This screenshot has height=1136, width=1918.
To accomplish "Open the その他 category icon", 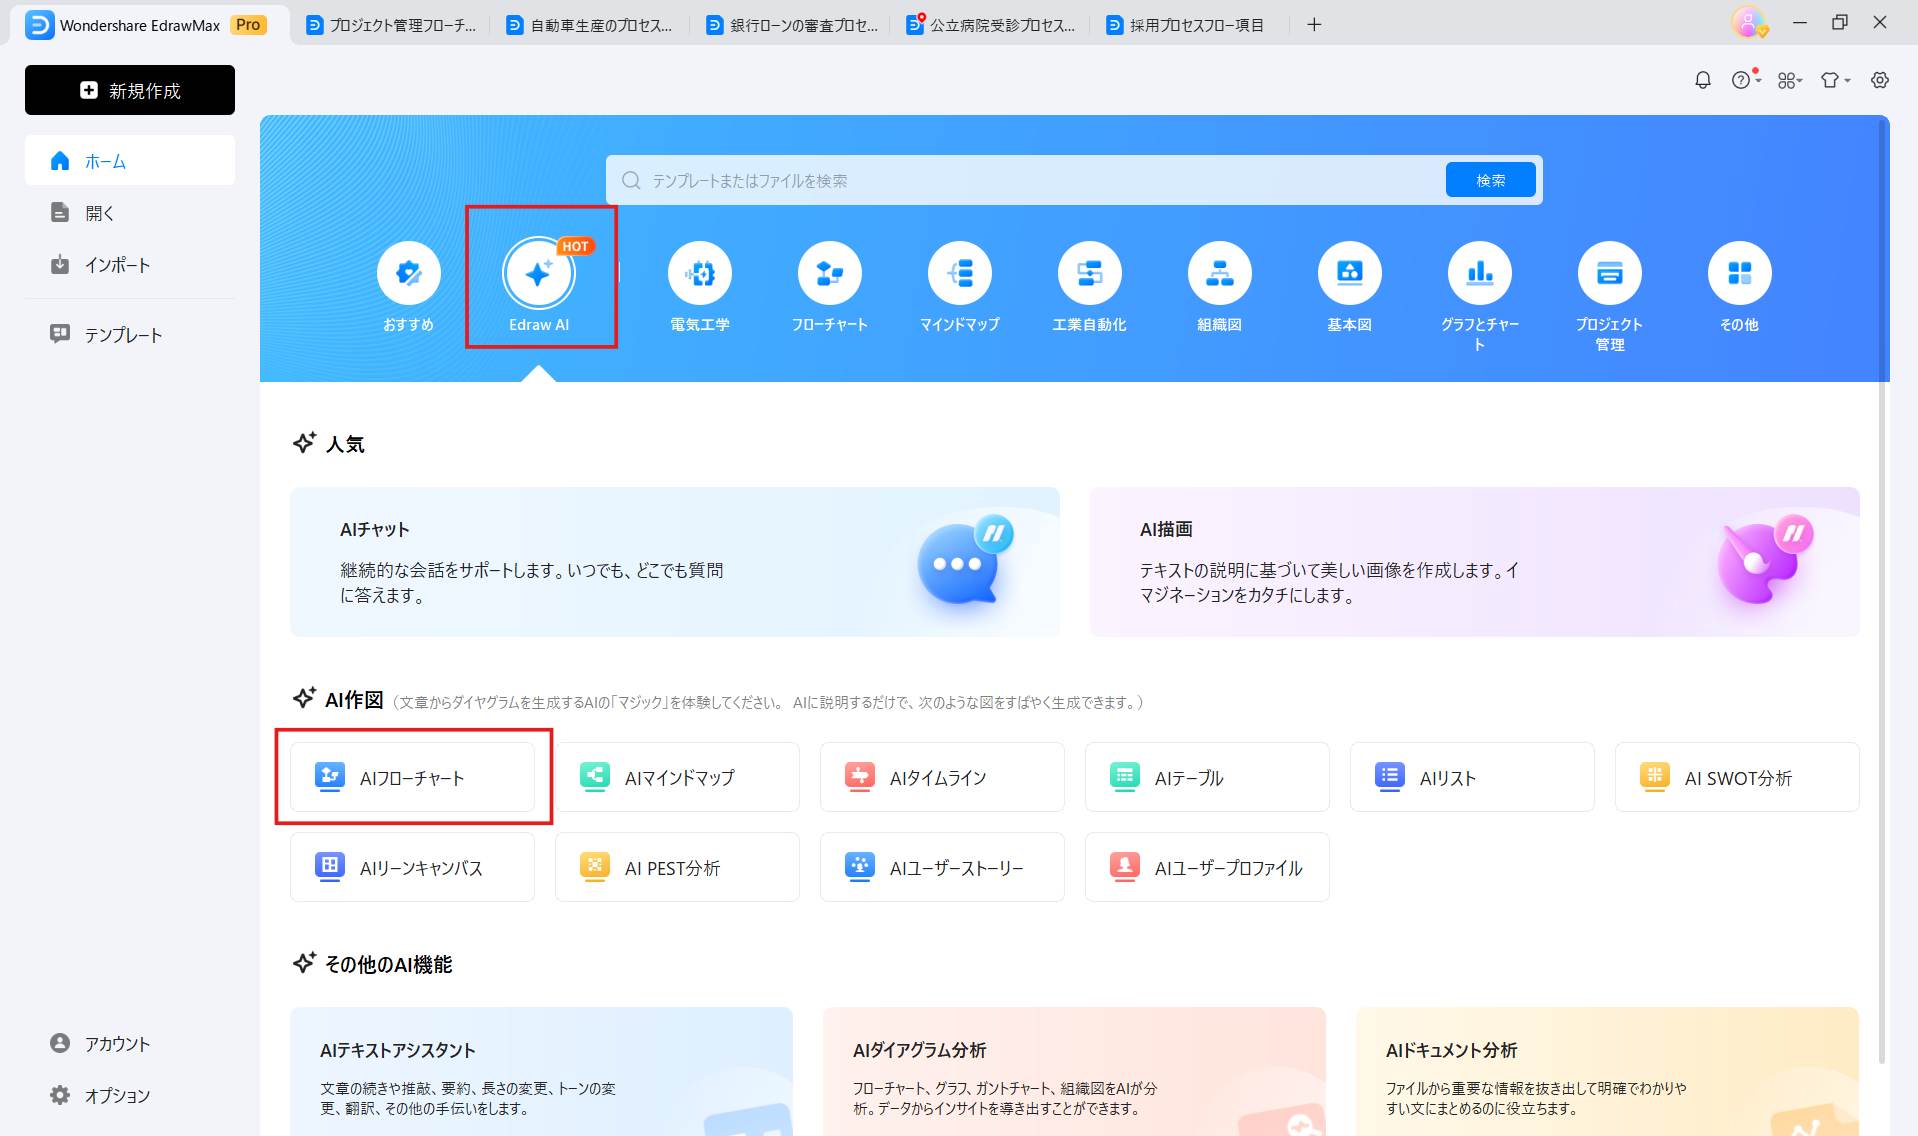I will coord(1740,273).
